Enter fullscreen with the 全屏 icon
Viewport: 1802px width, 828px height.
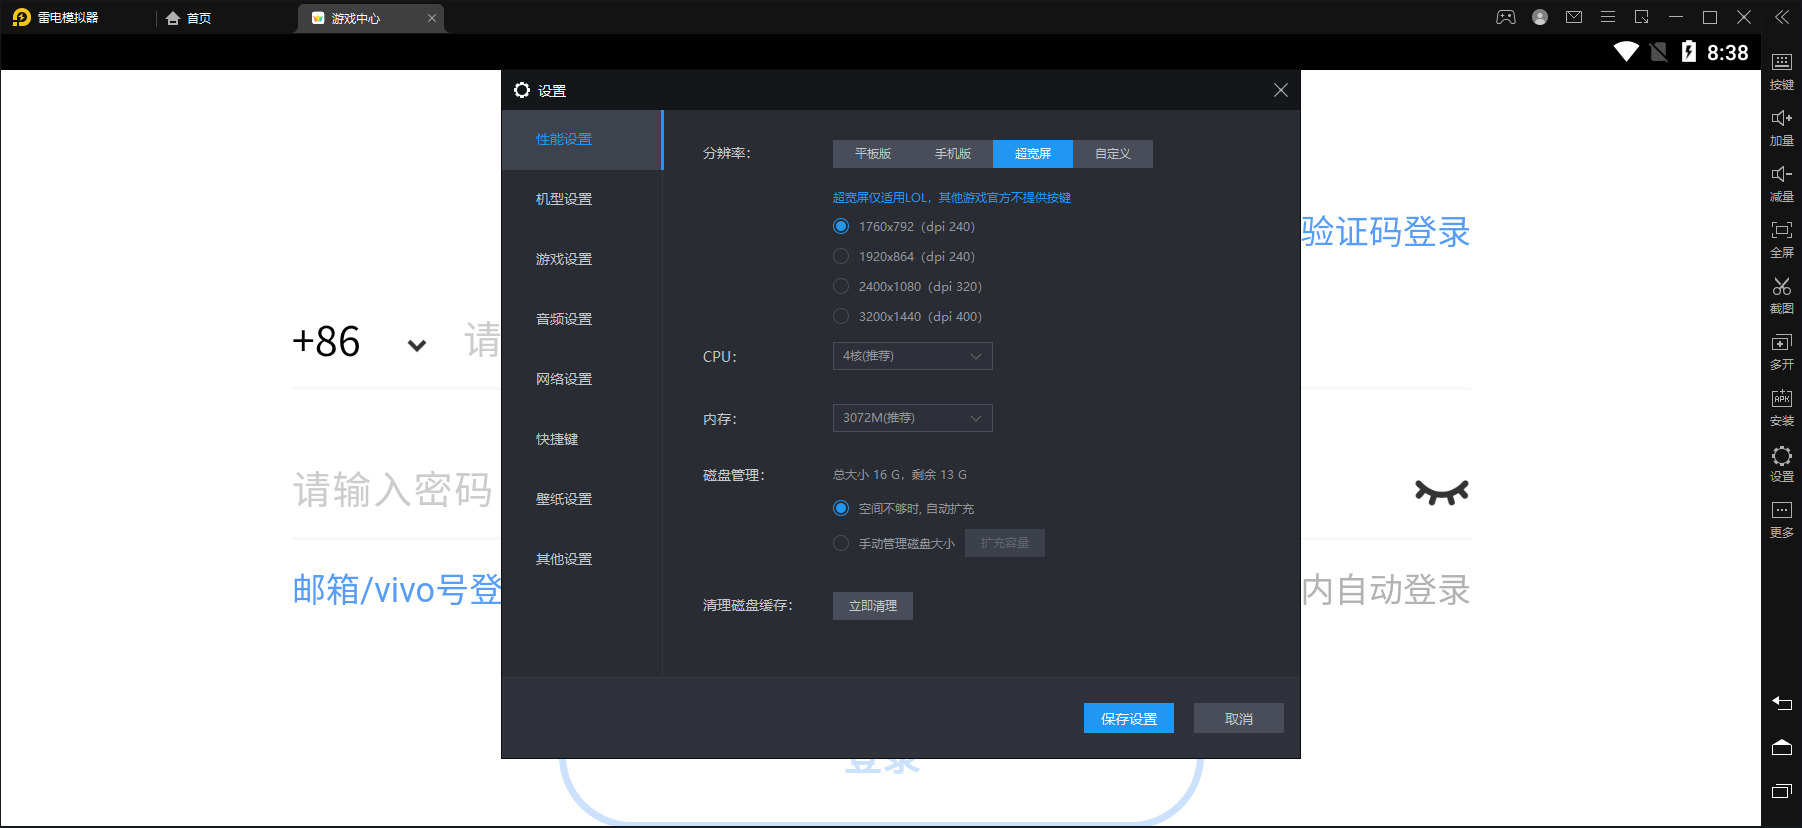click(1781, 237)
